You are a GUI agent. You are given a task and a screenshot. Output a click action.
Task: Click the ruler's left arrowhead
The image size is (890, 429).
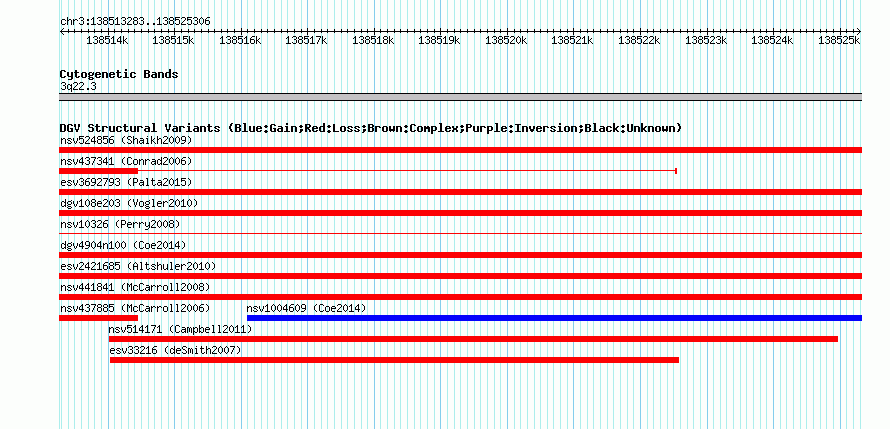pos(62,31)
